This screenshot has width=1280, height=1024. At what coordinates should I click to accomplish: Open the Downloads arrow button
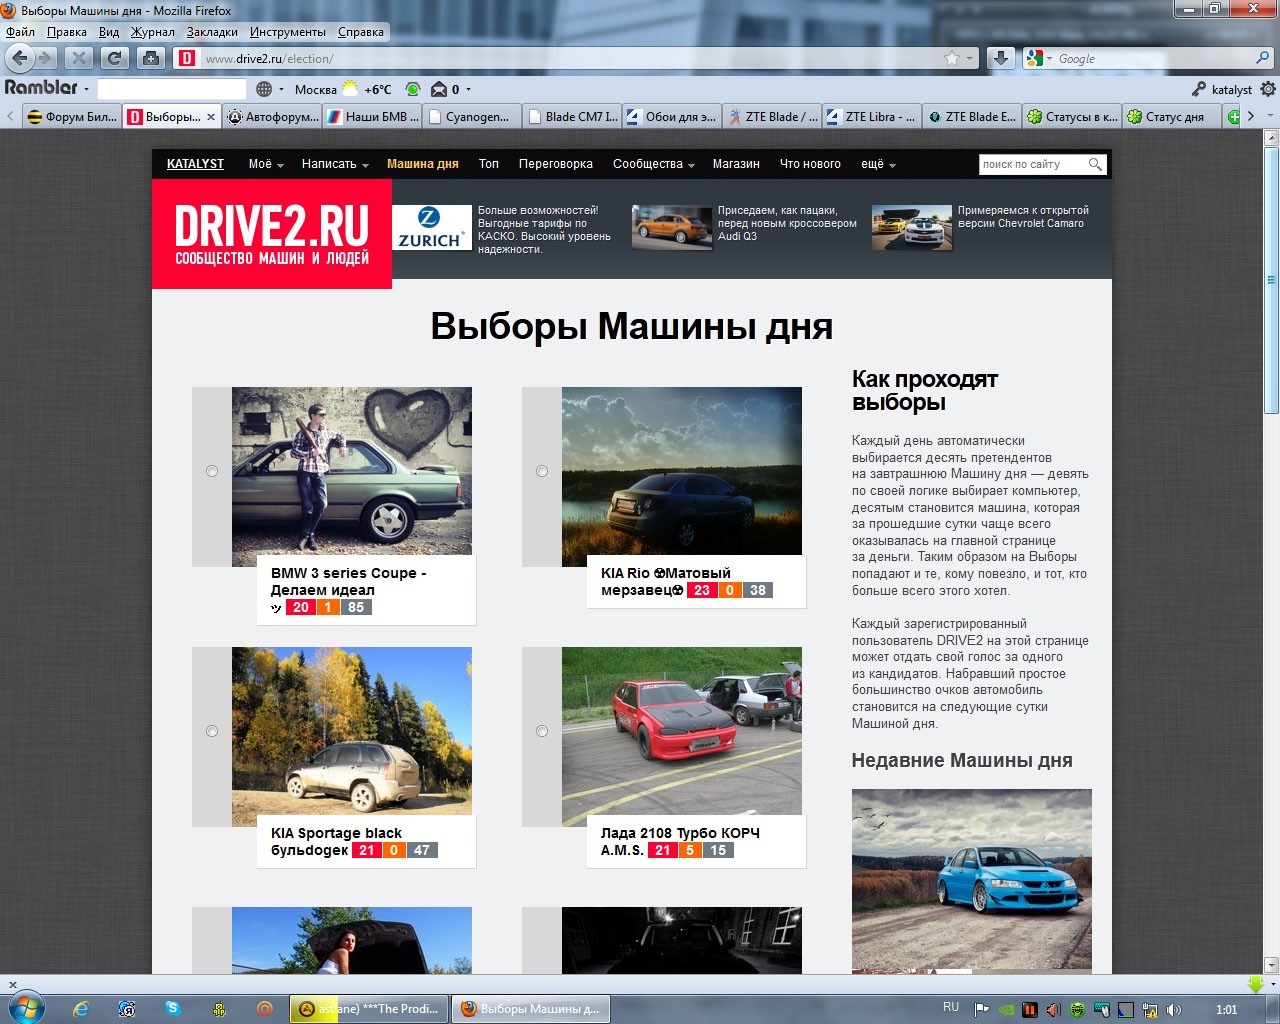1000,58
